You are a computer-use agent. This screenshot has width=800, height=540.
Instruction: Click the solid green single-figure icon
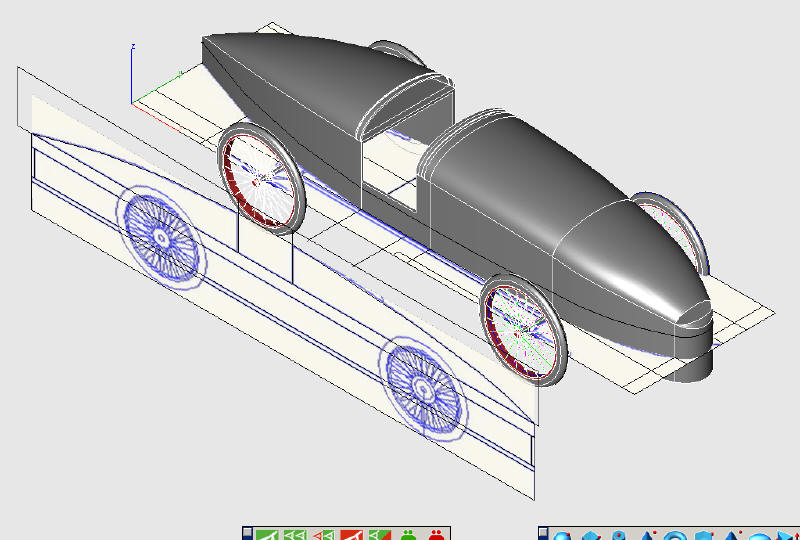point(265,535)
